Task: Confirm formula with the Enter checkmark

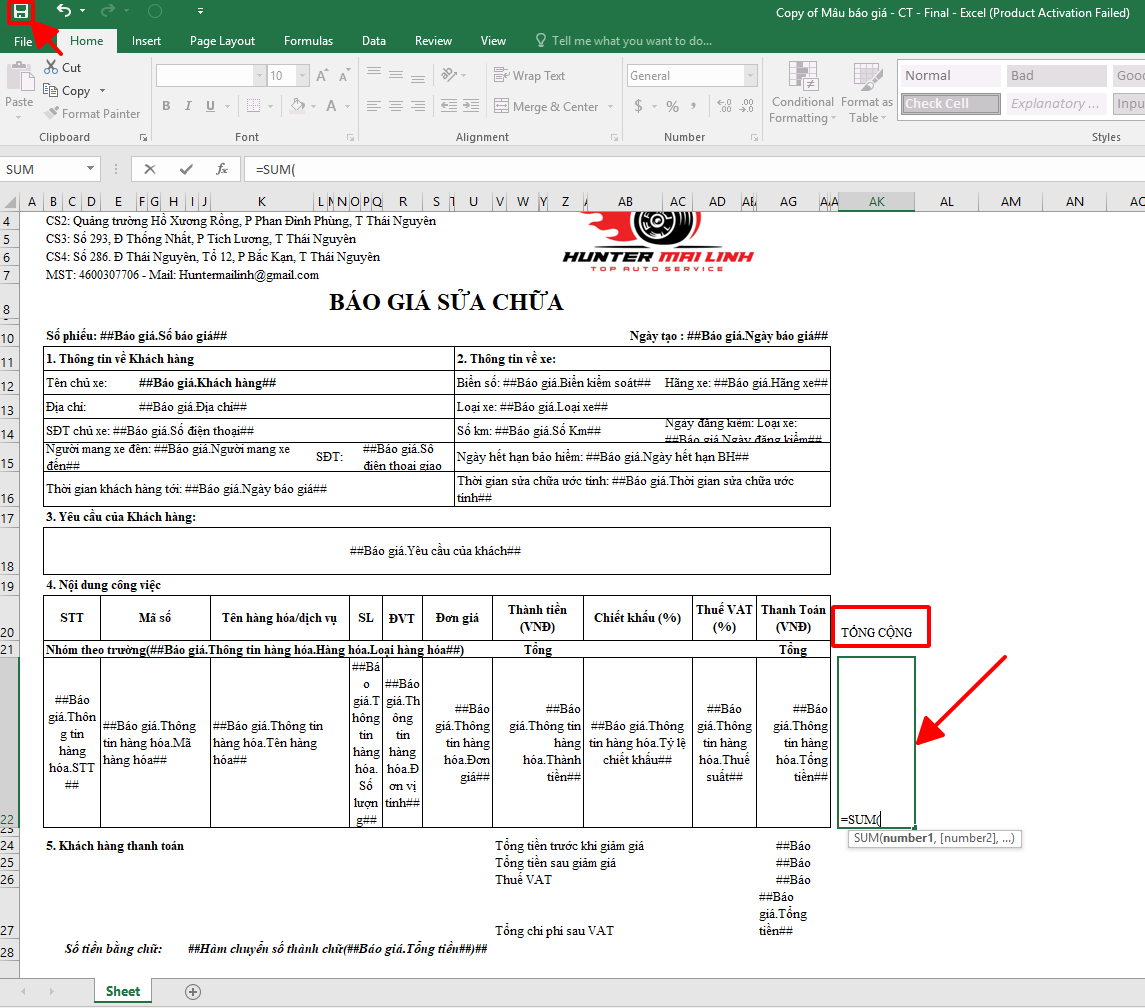Action: tap(186, 169)
